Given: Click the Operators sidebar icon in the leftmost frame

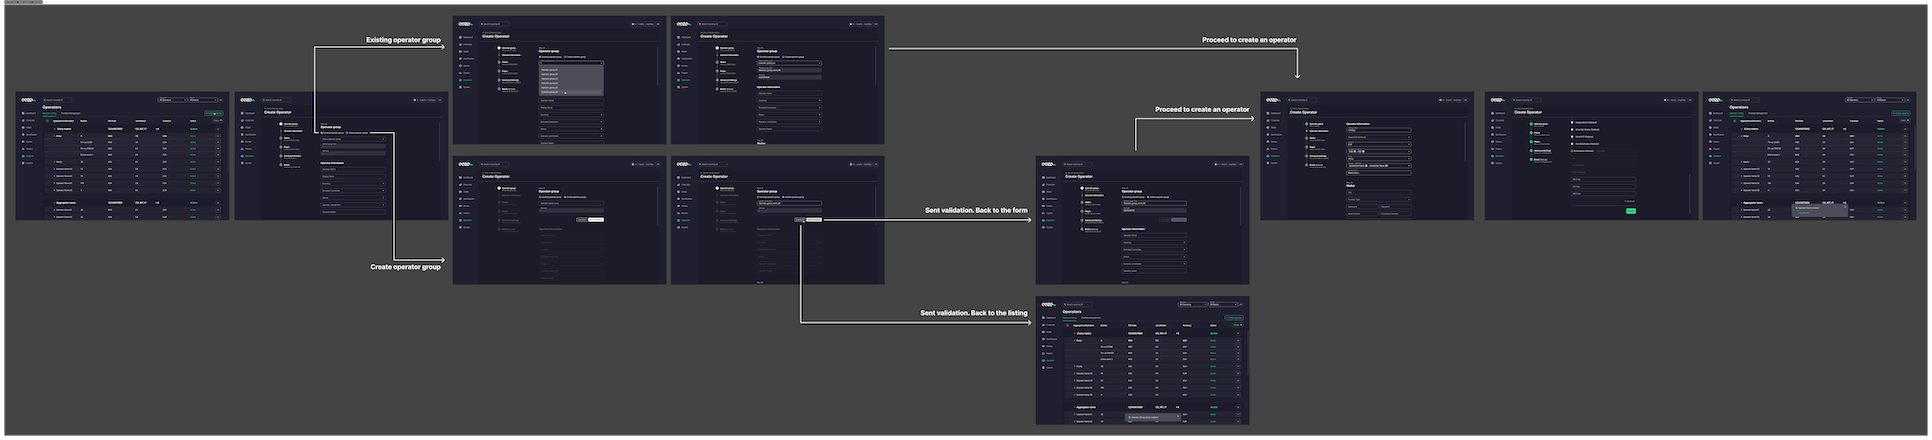Looking at the screenshot, I should 24,156.
